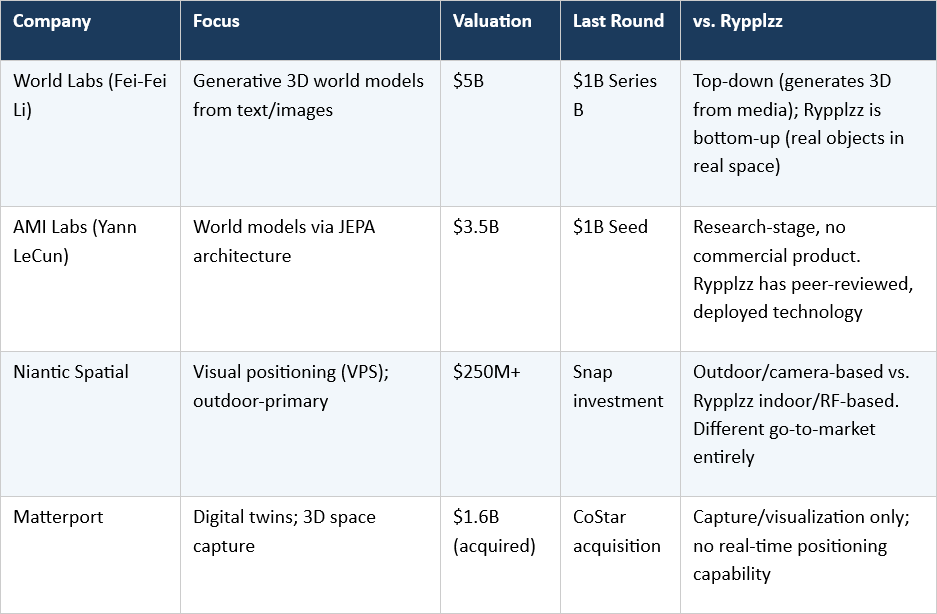Select the Niantic Spatial company cell
Image resolution: width=937 pixels, height=614 pixels.
(71, 372)
